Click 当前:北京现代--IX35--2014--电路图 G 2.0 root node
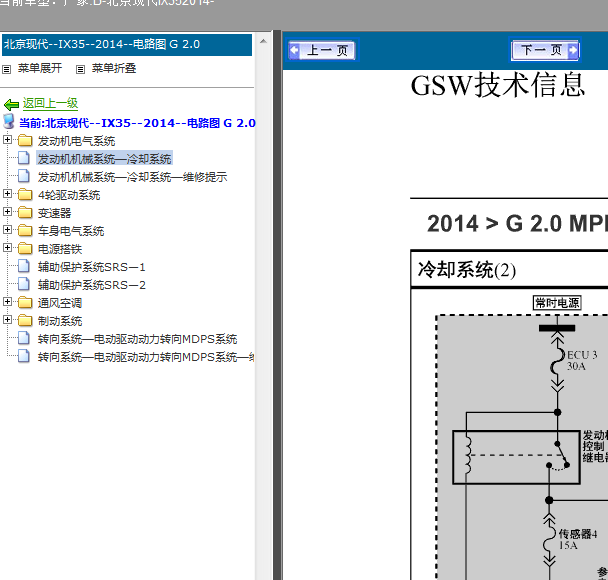The height and width of the screenshot is (580, 608). [x=137, y=123]
